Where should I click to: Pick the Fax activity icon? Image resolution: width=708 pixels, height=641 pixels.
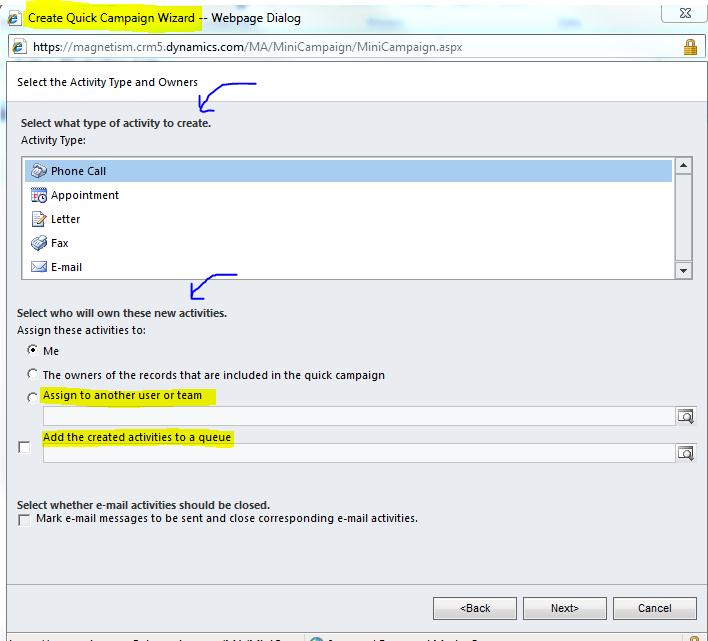point(39,243)
